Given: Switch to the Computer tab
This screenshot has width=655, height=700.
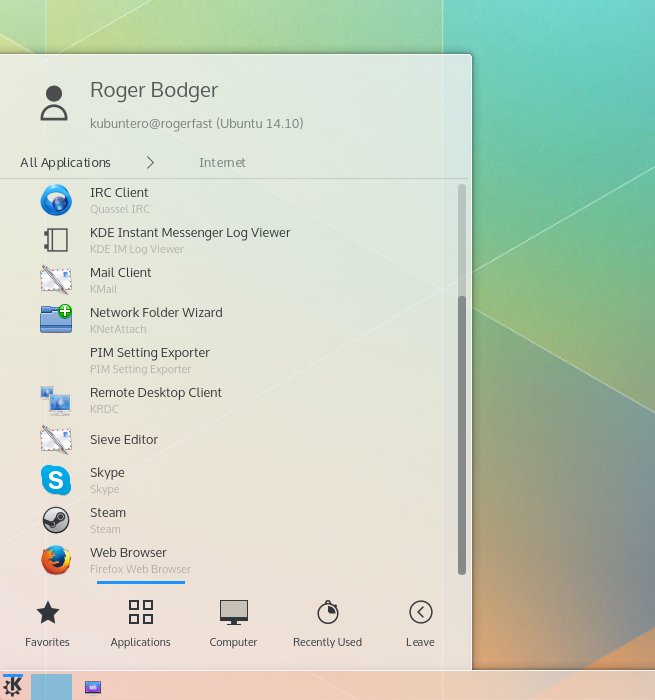Looking at the screenshot, I should click(233, 624).
